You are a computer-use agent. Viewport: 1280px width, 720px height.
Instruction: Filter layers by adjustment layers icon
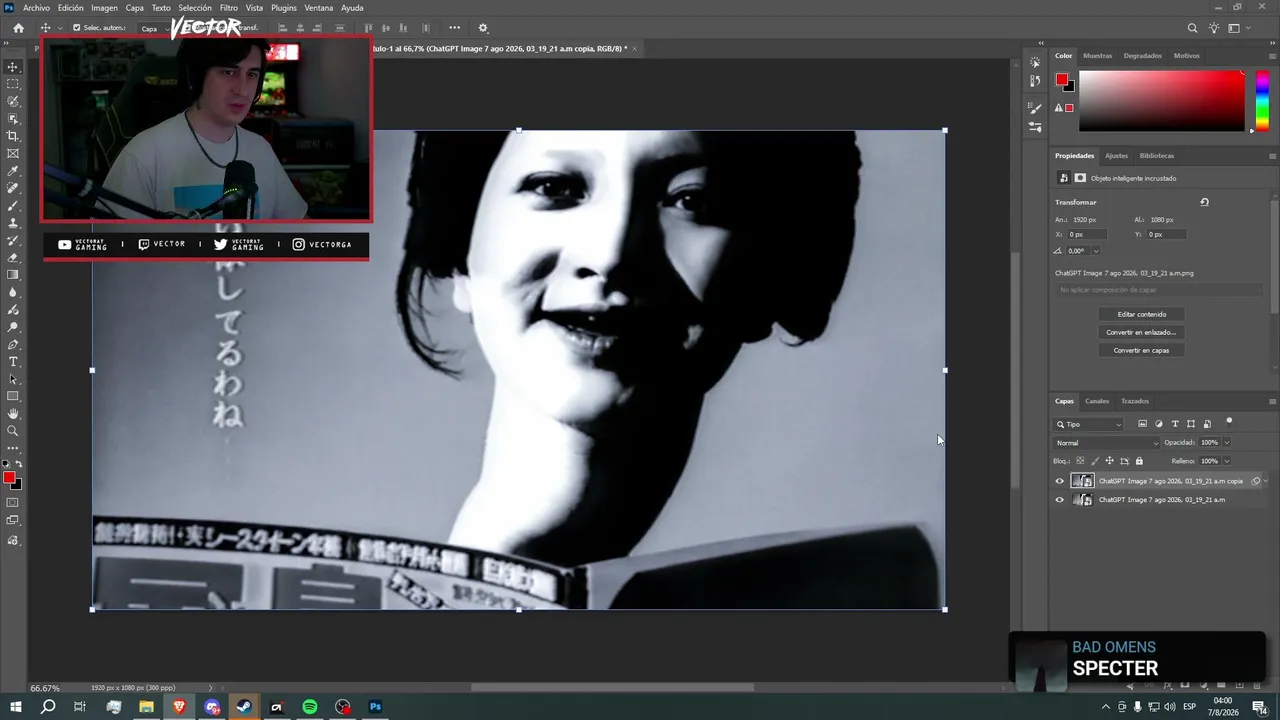(x=1159, y=424)
